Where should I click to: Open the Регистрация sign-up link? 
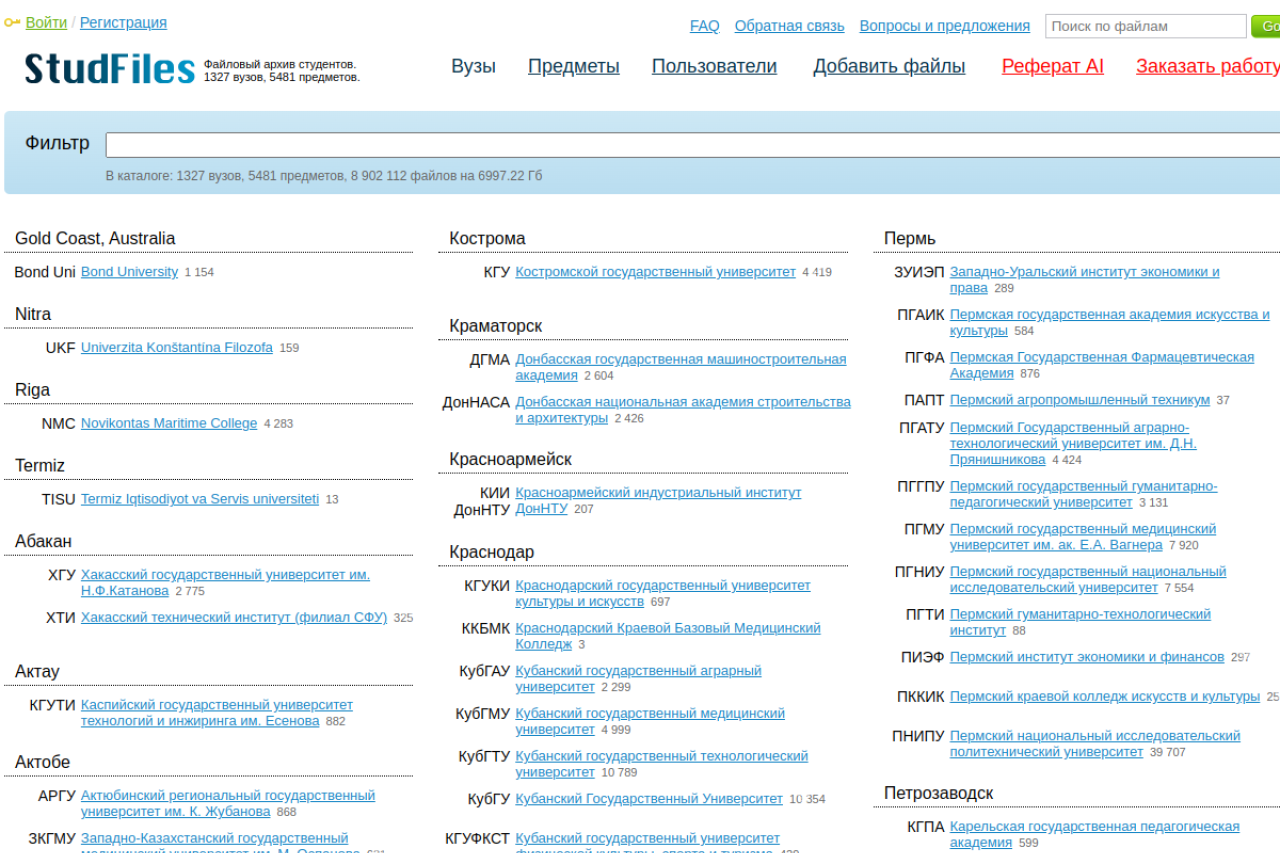coord(124,23)
